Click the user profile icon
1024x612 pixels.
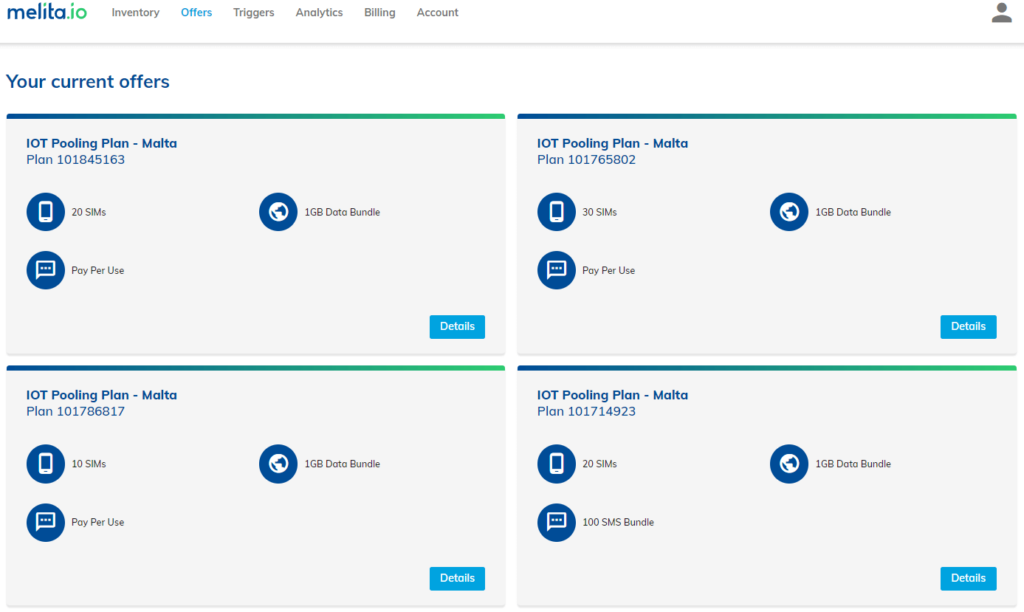click(1001, 13)
